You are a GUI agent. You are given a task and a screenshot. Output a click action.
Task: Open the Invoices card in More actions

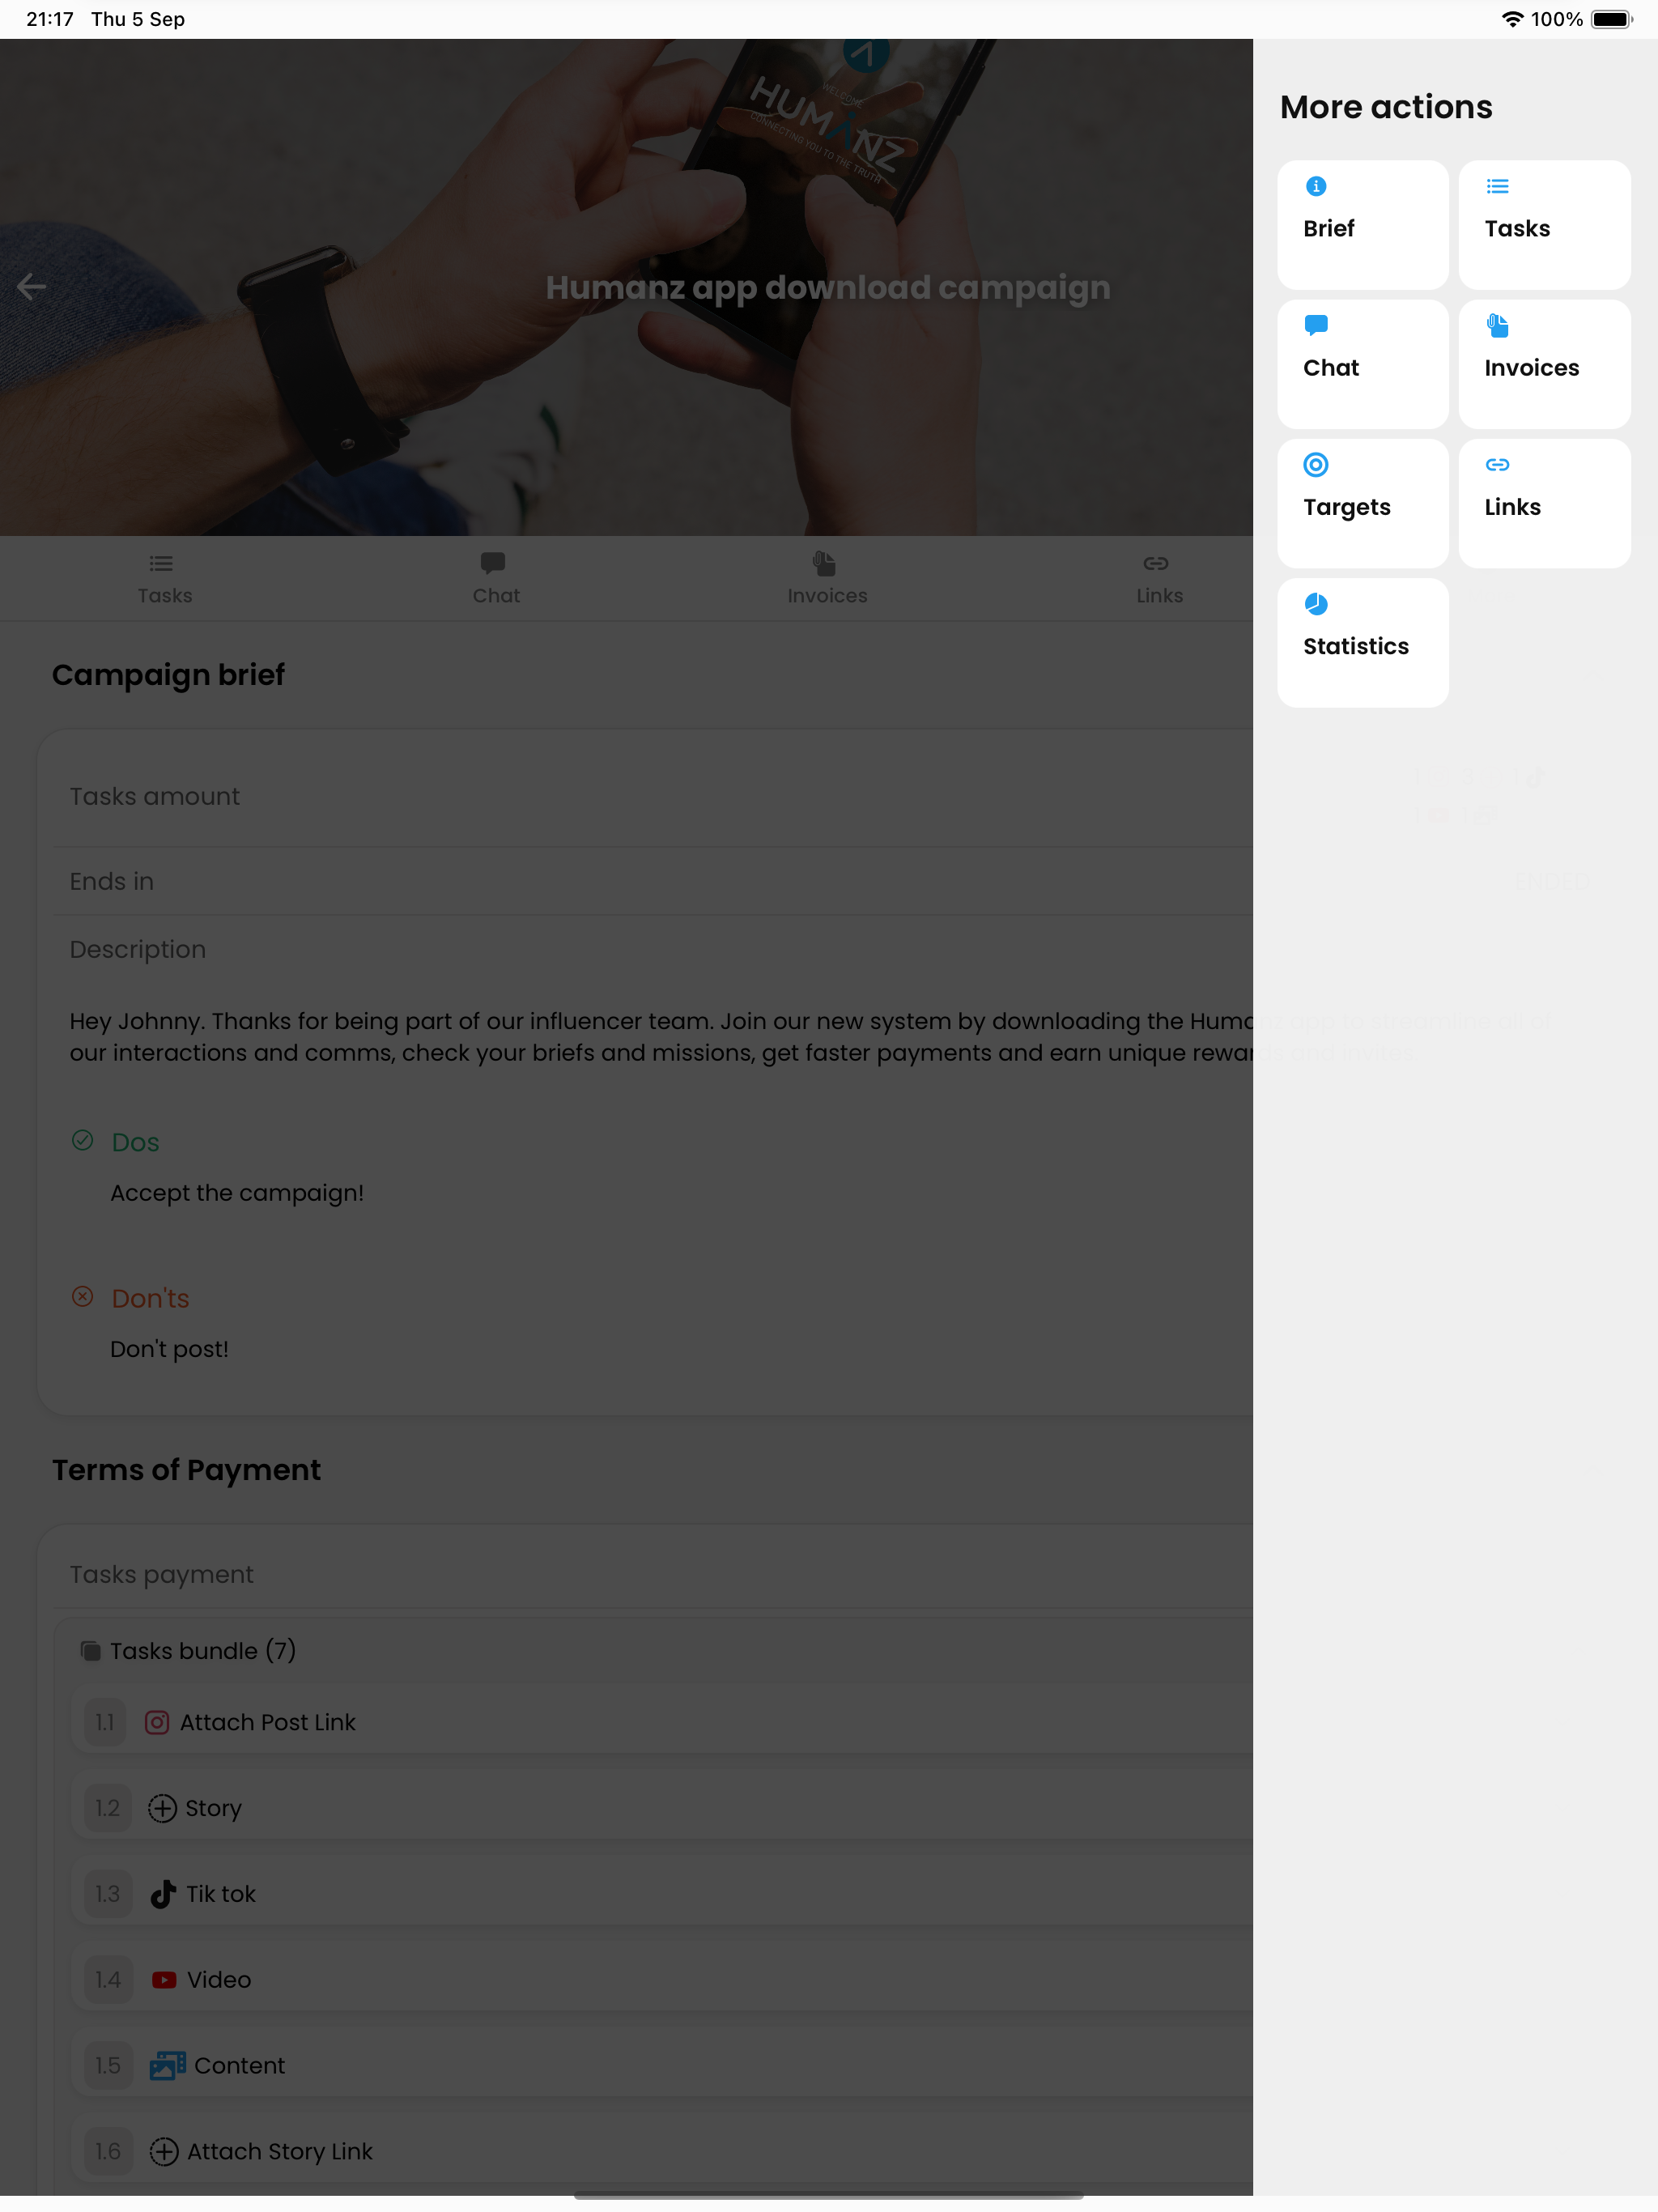(1544, 364)
